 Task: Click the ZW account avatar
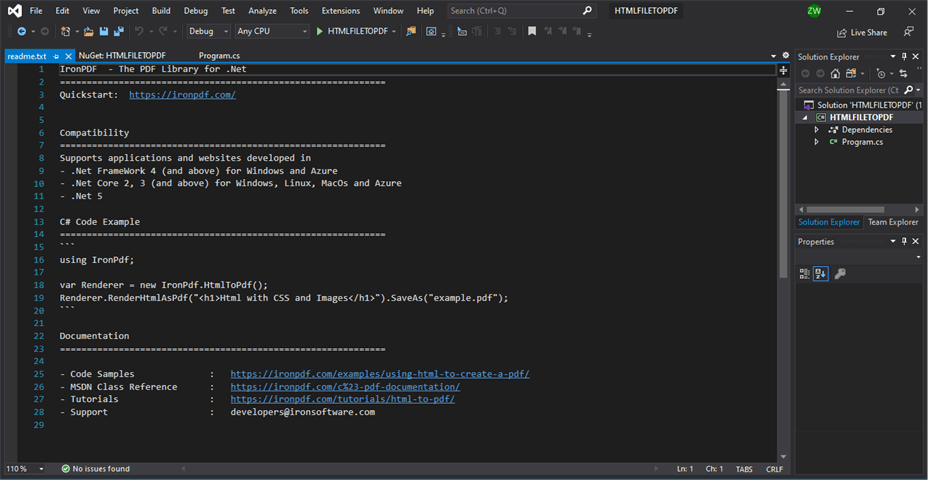[x=814, y=11]
